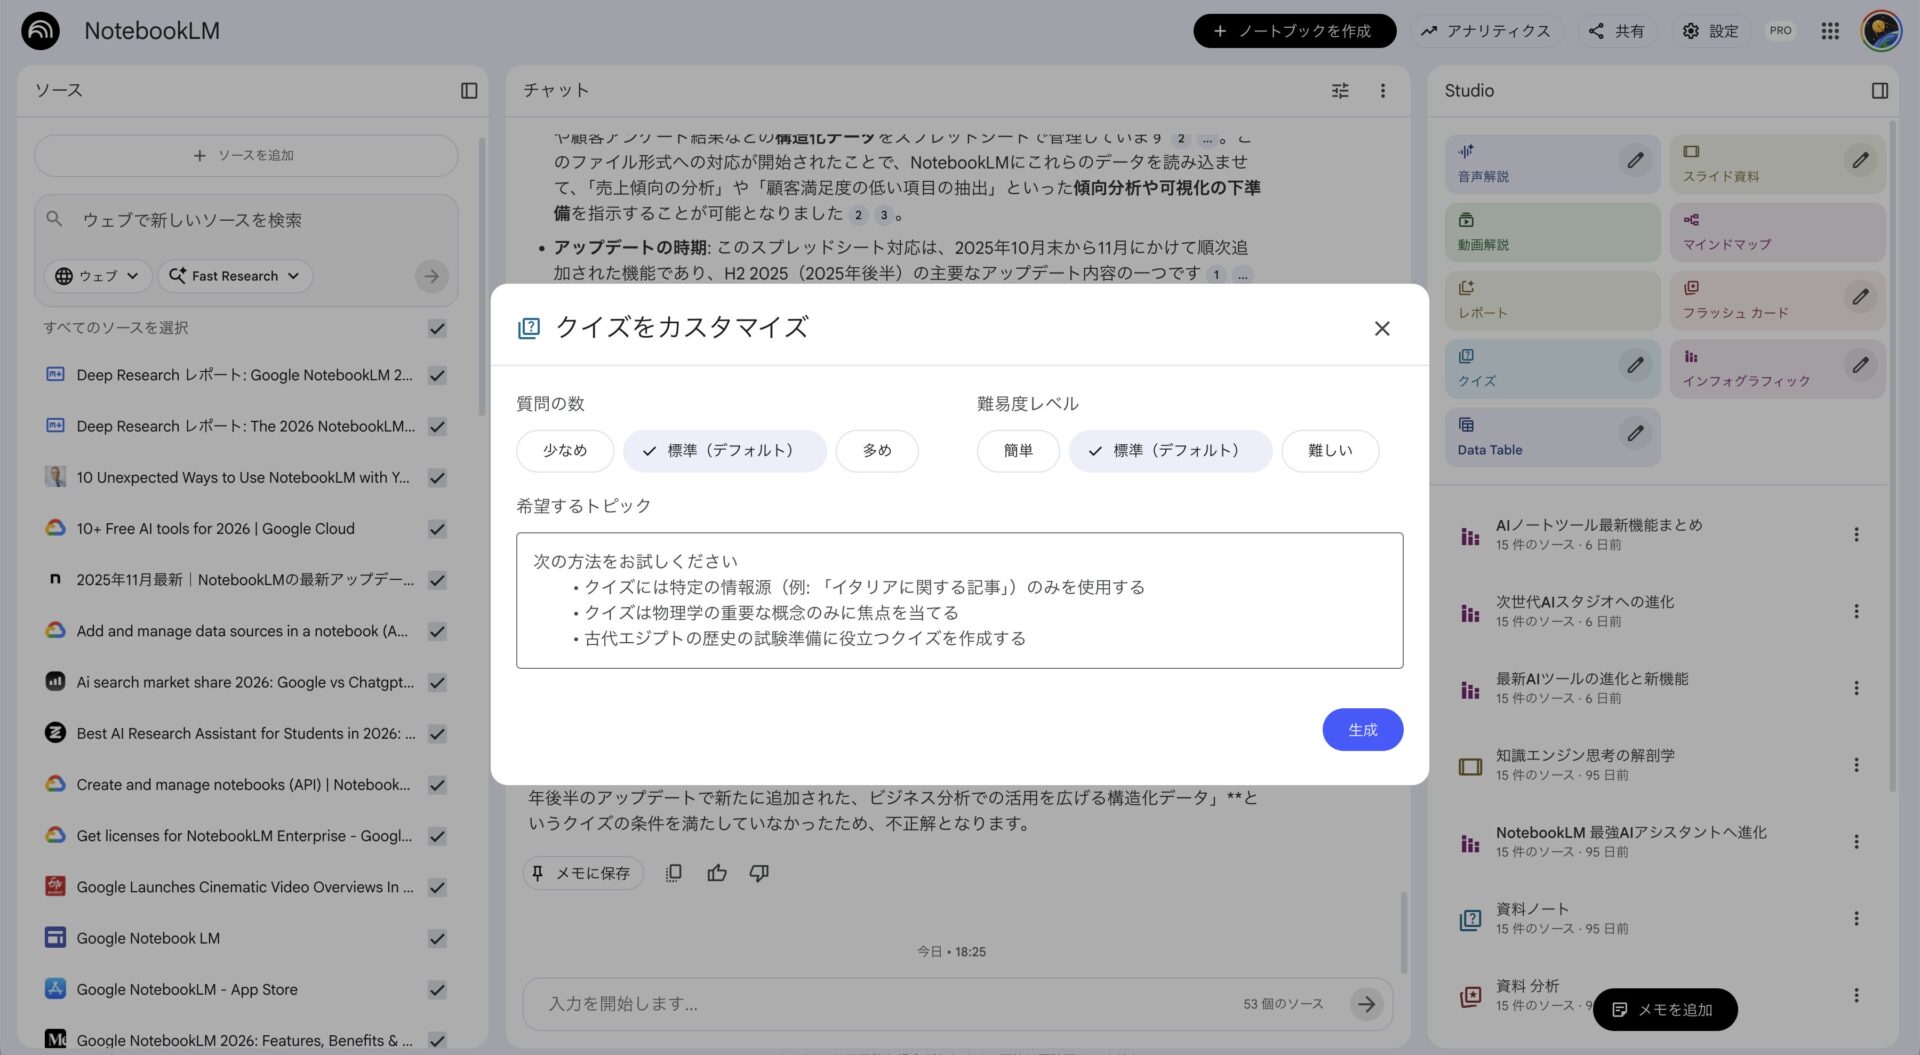Open the Fast Research dropdown
This screenshot has height=1055, width=1920.
(x=234, y=275)
